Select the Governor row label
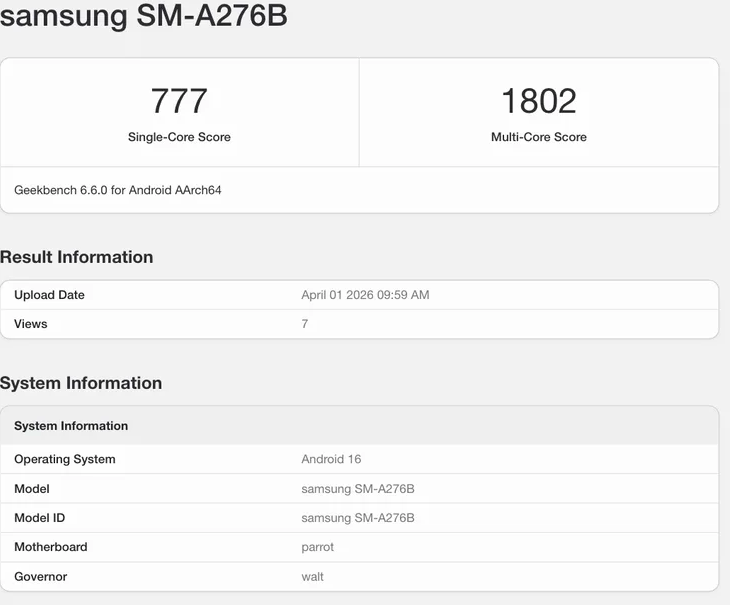The width and height of the screenshot is (730, 605). pos(41,576)
